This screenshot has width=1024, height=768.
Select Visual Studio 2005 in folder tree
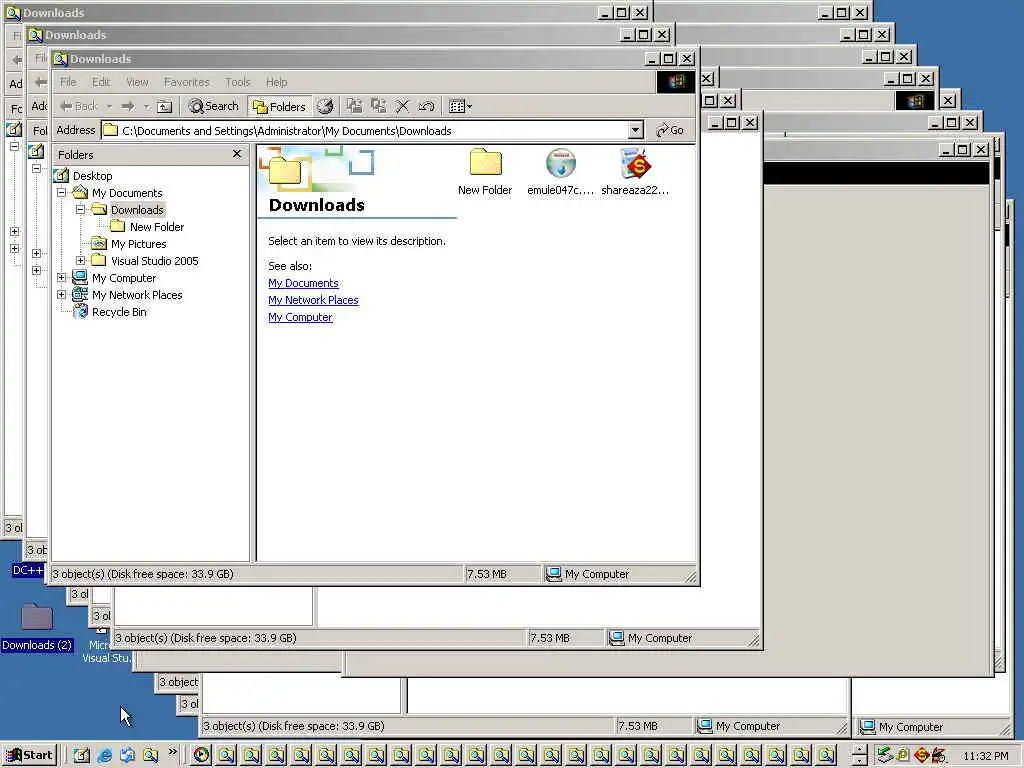click(x=155, y=261)
